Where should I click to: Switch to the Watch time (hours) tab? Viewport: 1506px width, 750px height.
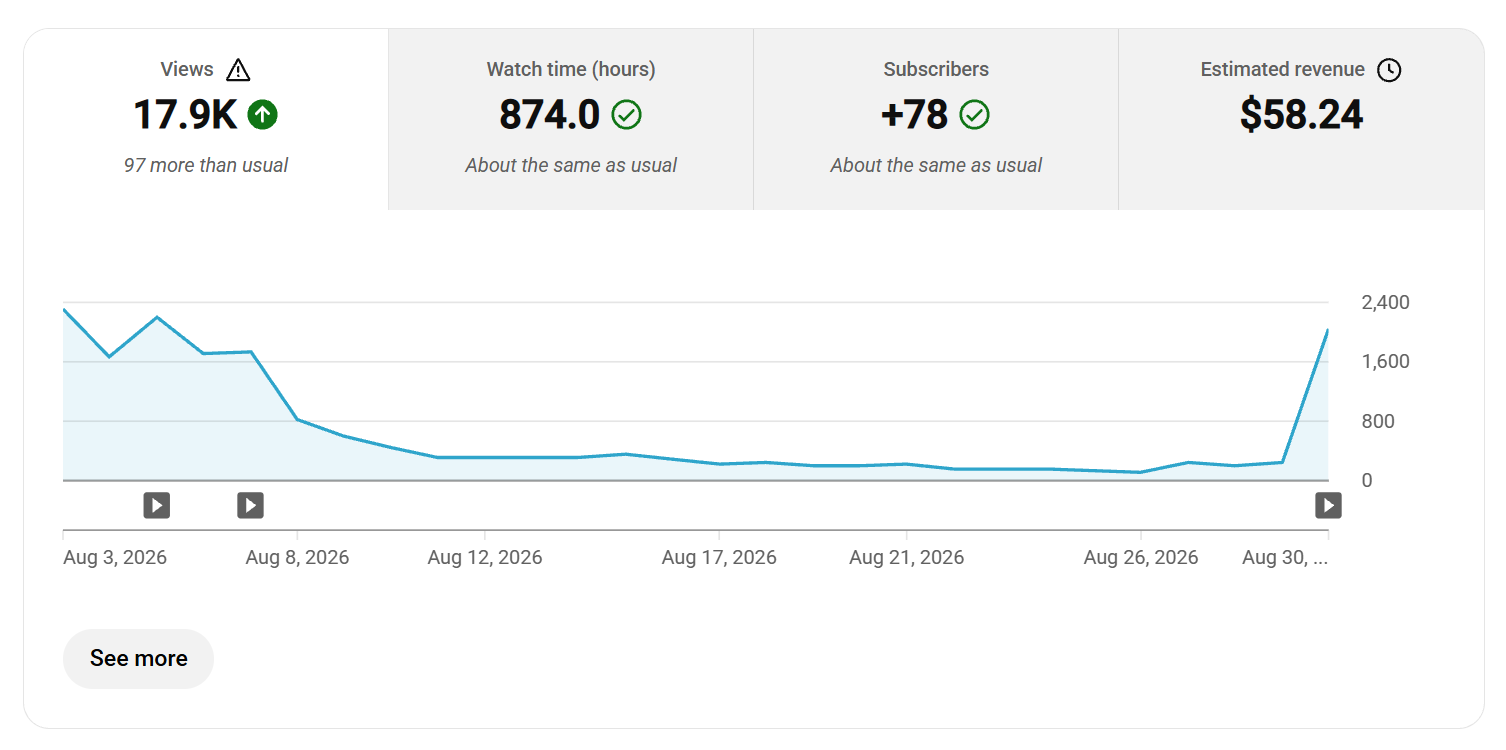[571, 119]
